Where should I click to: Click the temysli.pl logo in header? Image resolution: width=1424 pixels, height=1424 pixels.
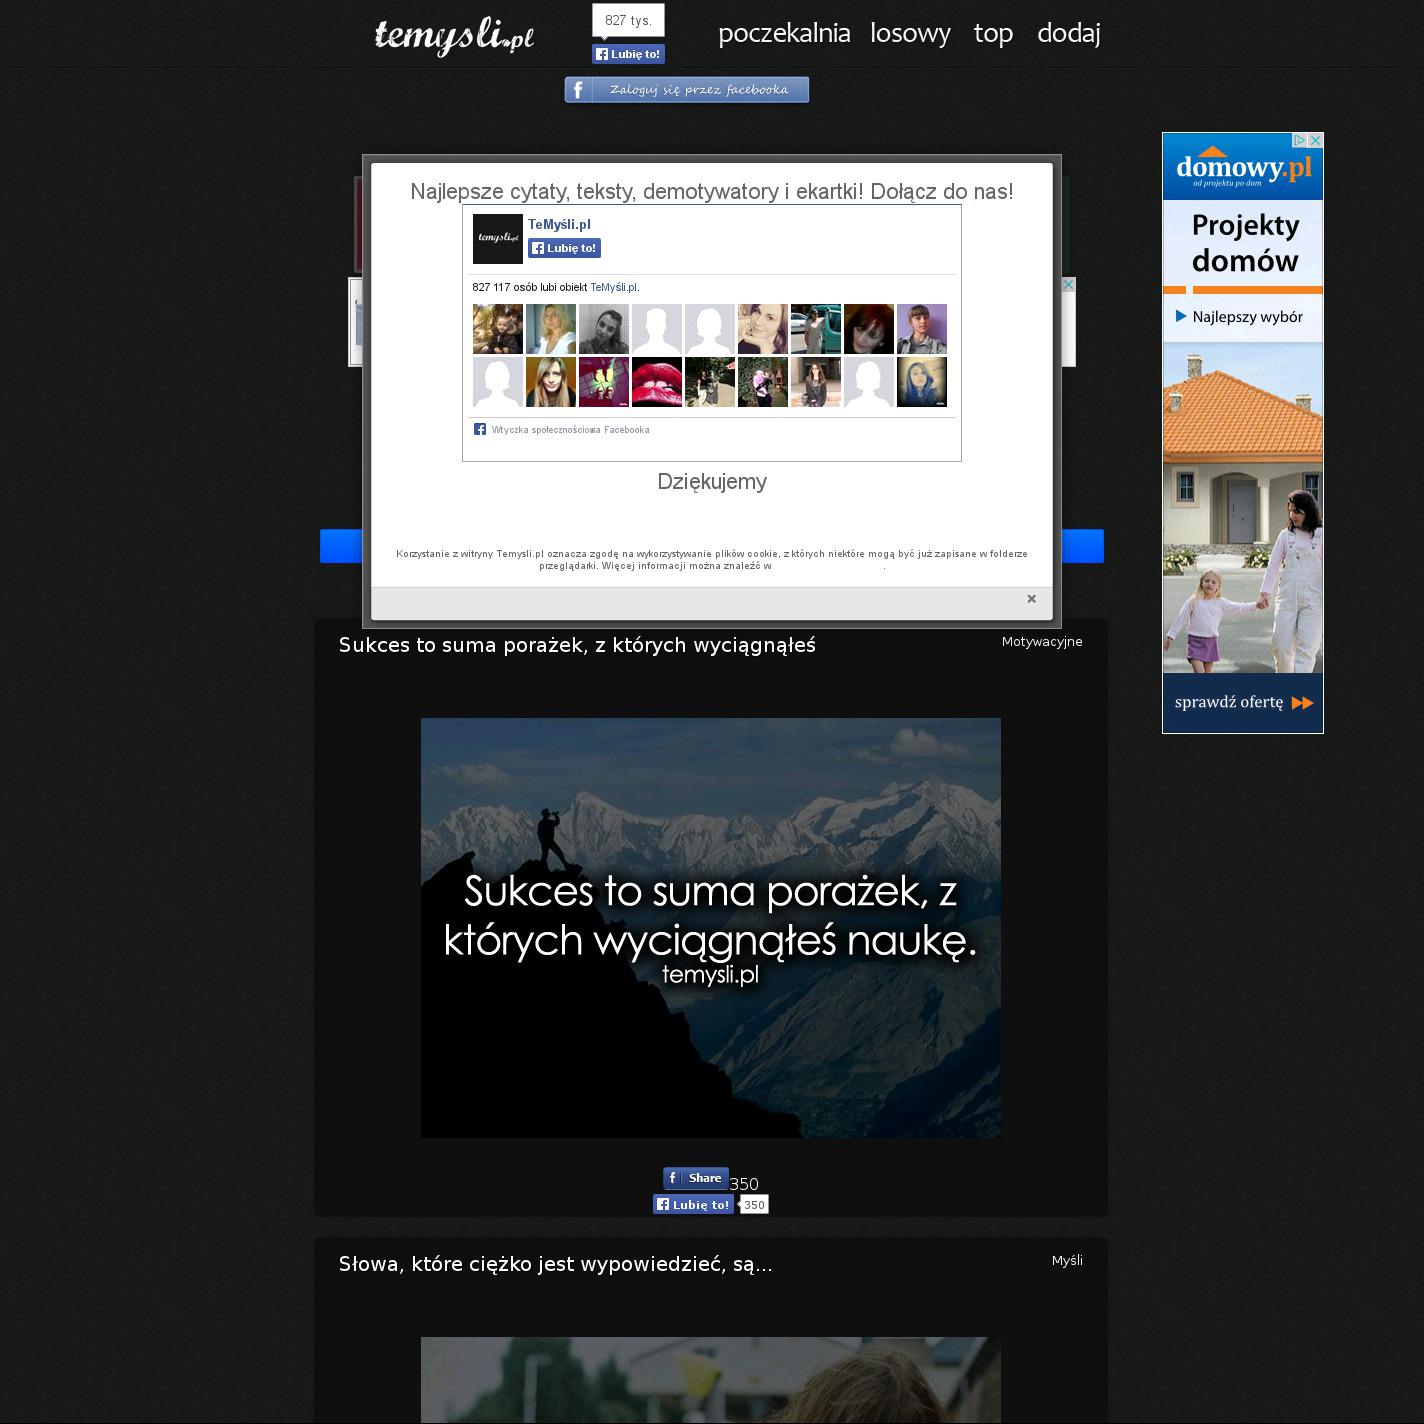(454, 36)
